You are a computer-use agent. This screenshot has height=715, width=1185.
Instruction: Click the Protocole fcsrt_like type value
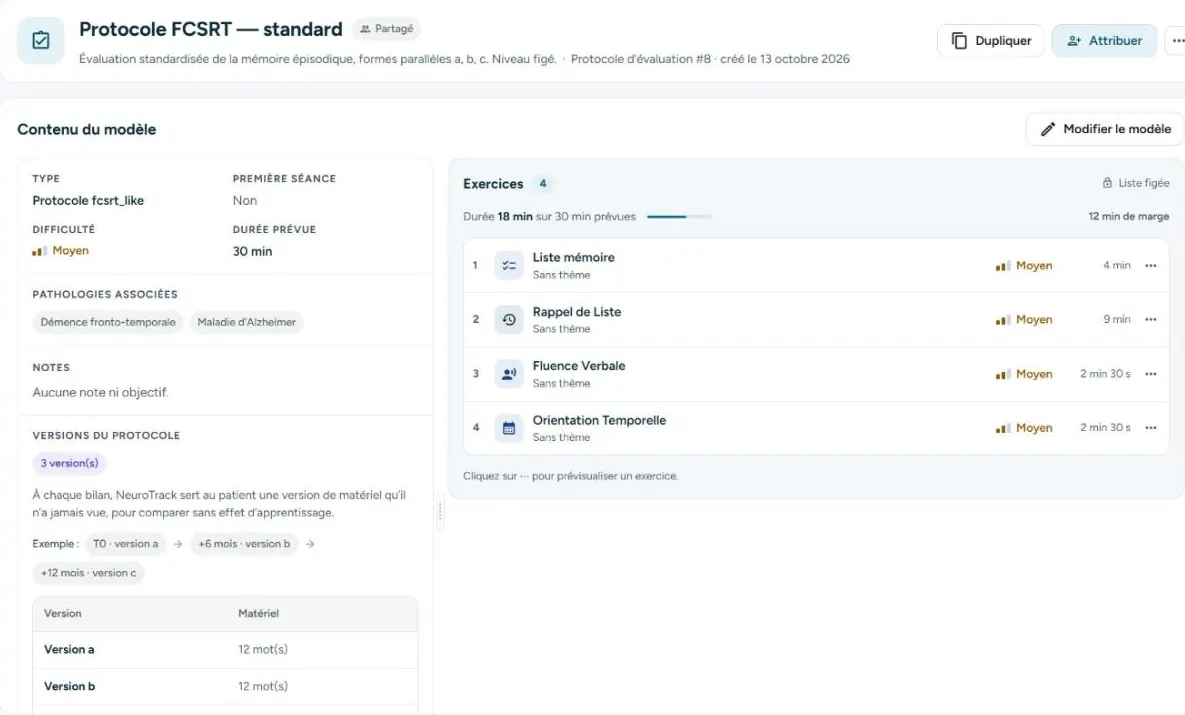click(x=88, y=200)
